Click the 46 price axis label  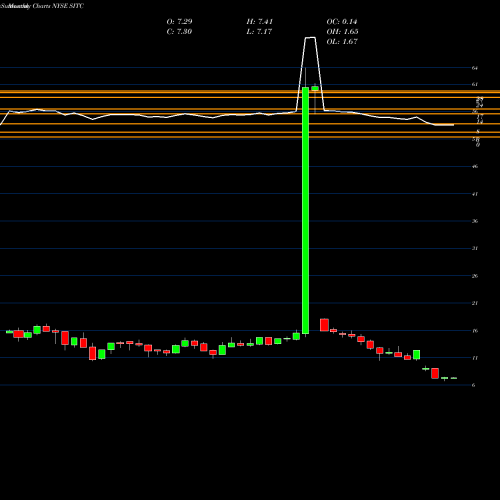point(475,166)
